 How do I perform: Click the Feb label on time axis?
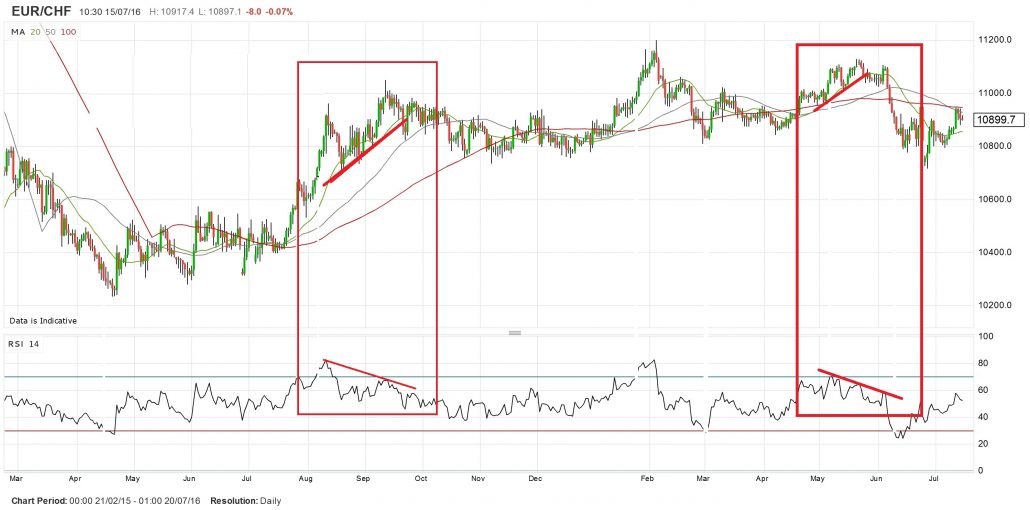(648, 480)
